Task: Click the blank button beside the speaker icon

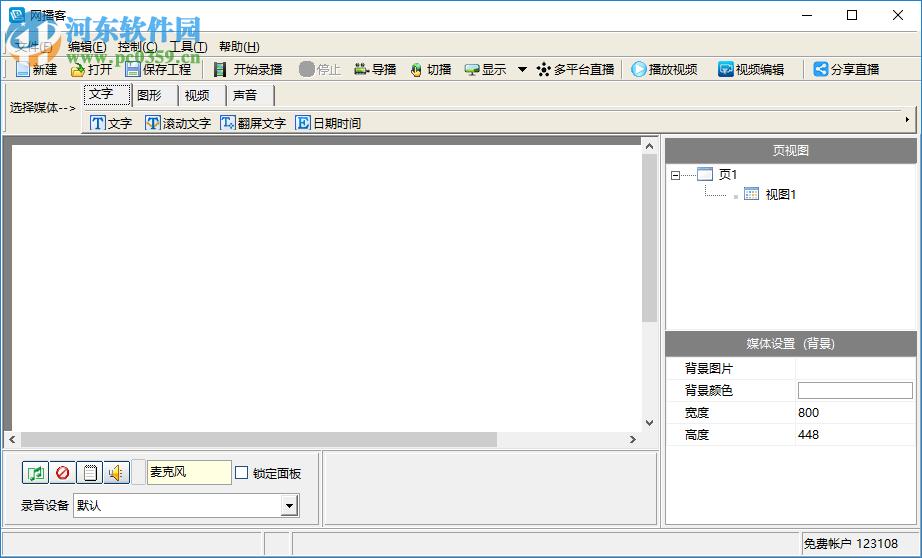Action: pyautogui.click(x=138, y=473)
